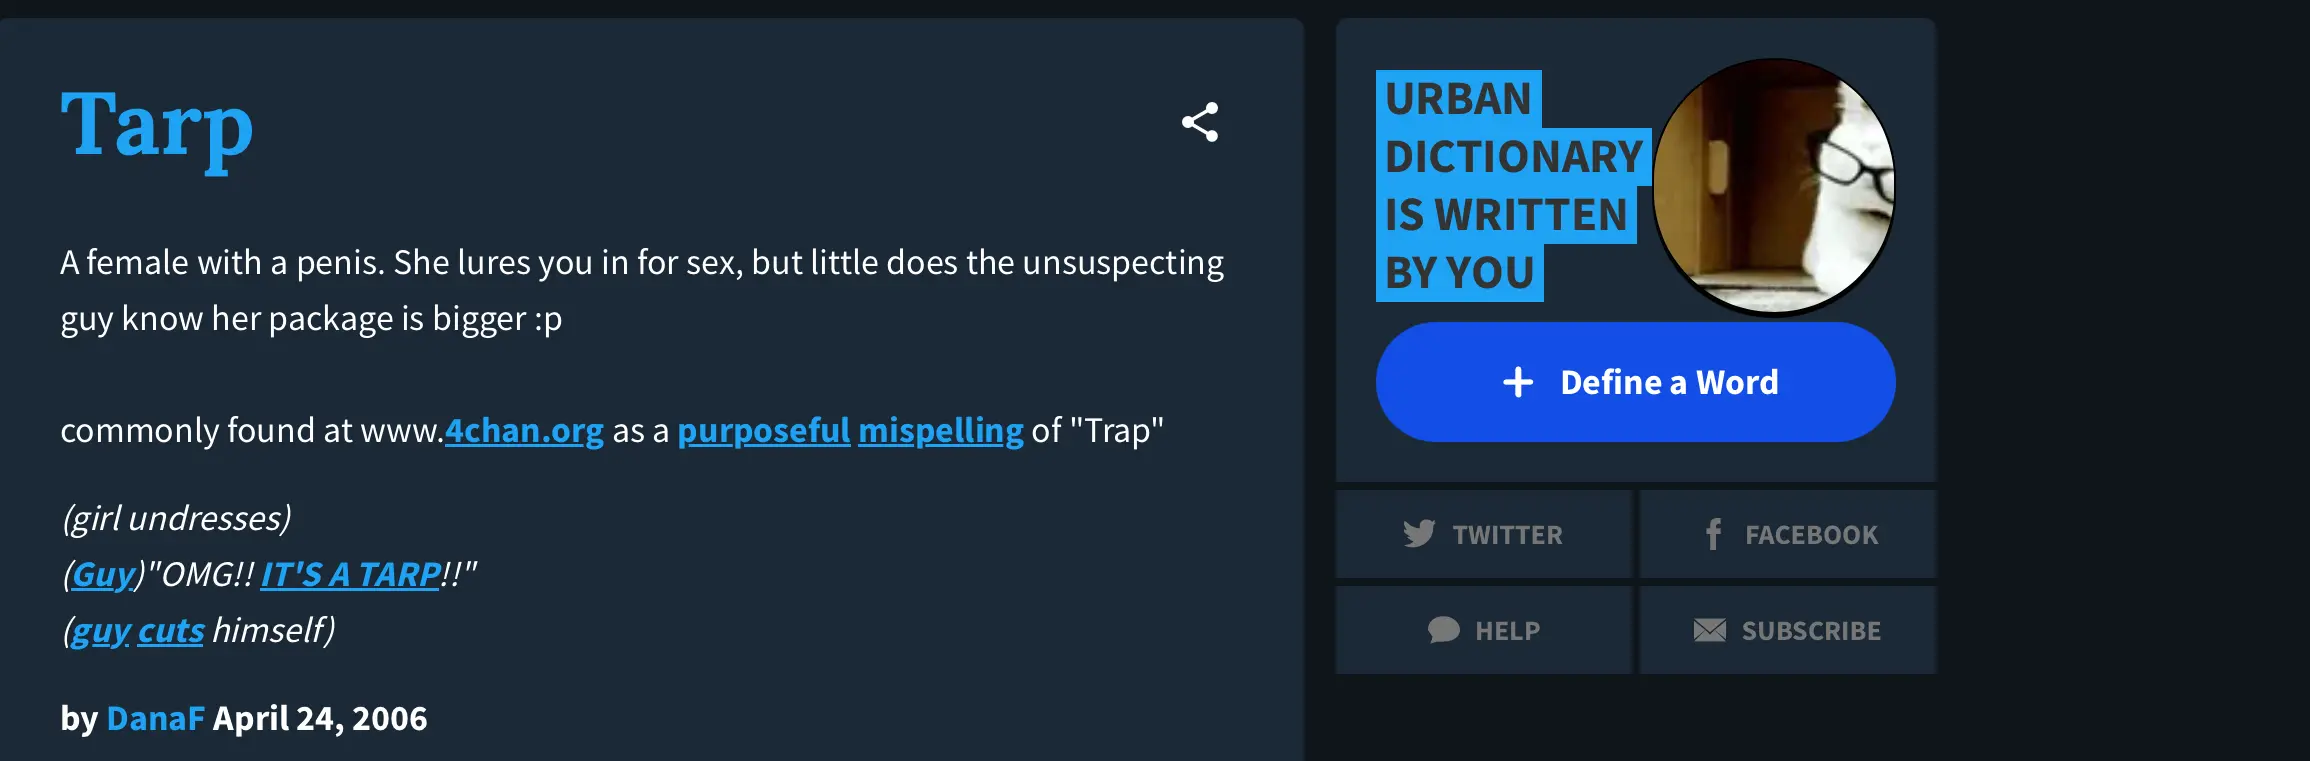
Task: Click the Help speech bubble icon
Action: click(1443, 630)
